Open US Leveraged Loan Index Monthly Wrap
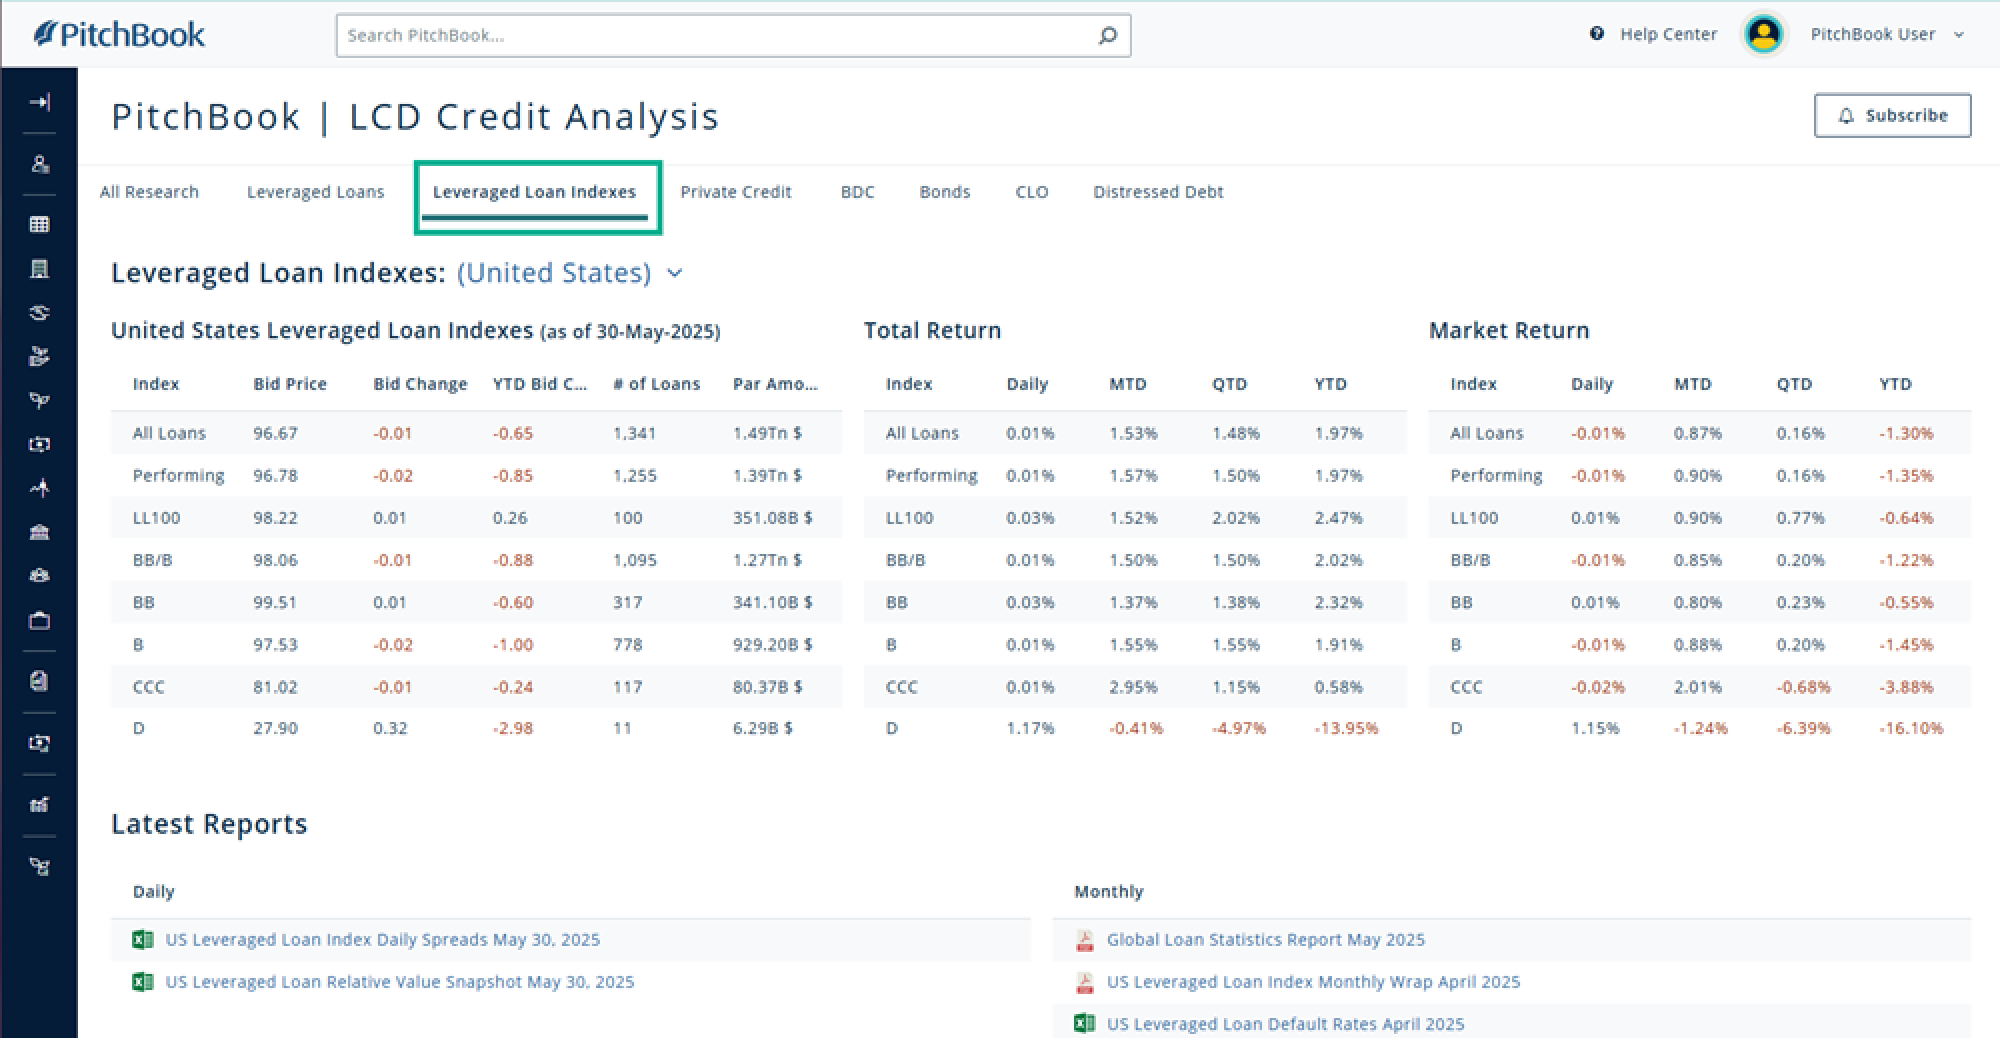The image size is (2000, 1038). [x=1313, y=982]
